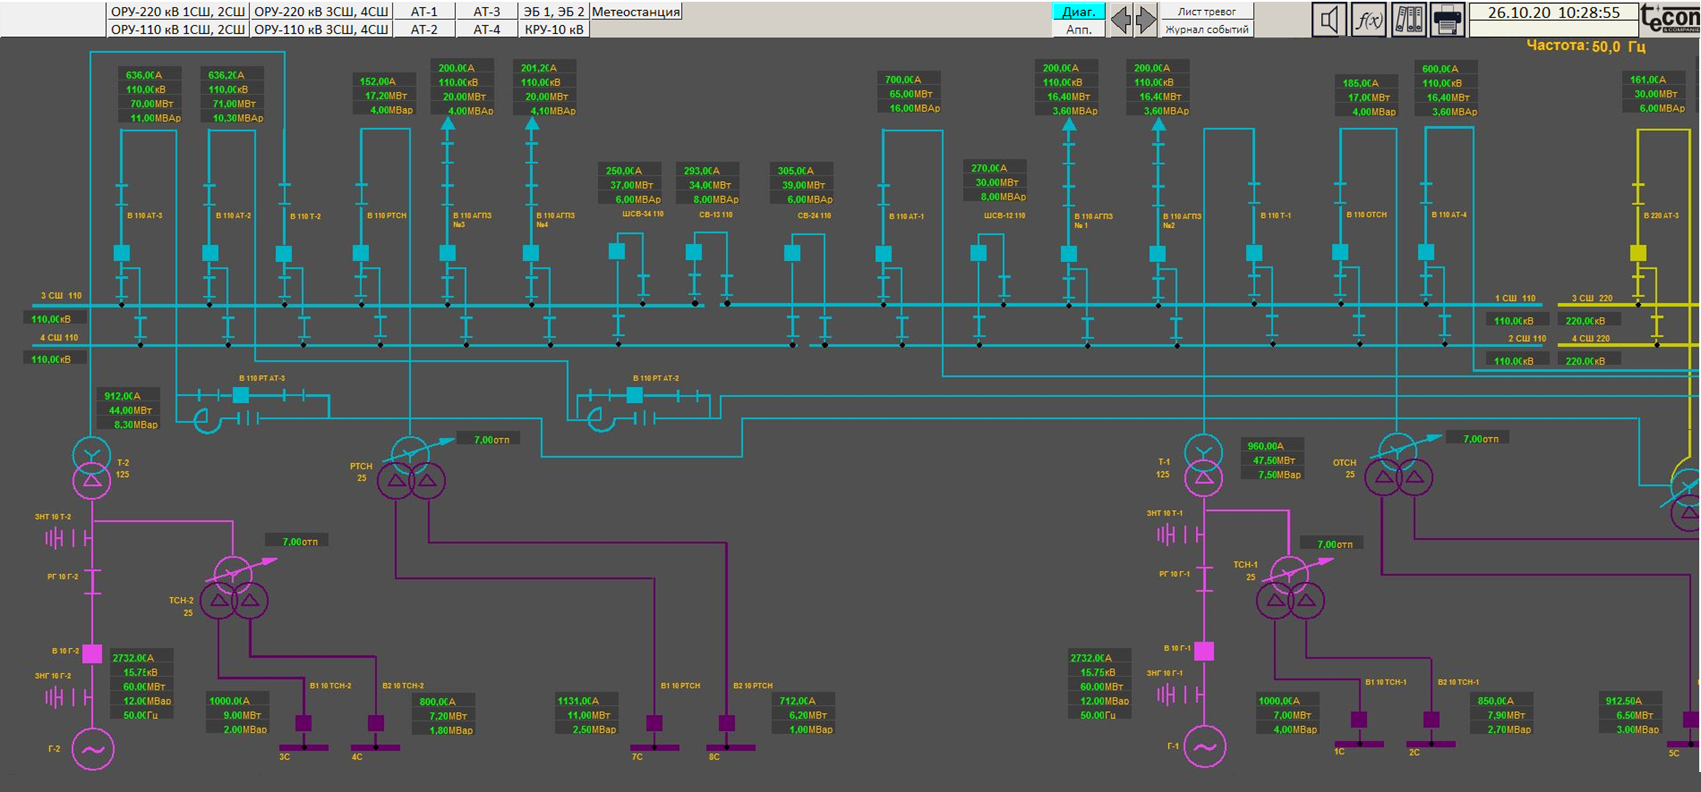Click the speaker sound icon
This screenshot has height=792, width=1701.
(1329, 20)
